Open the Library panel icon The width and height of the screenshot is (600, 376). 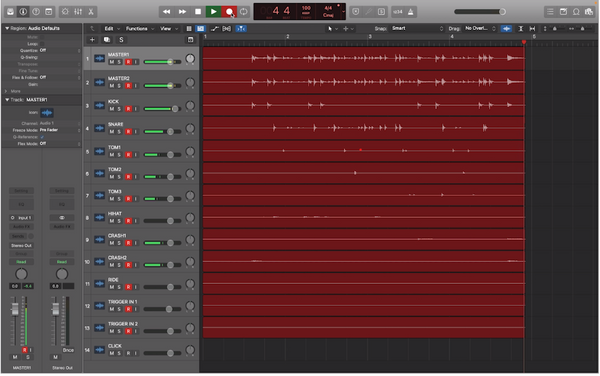[10, 12]
